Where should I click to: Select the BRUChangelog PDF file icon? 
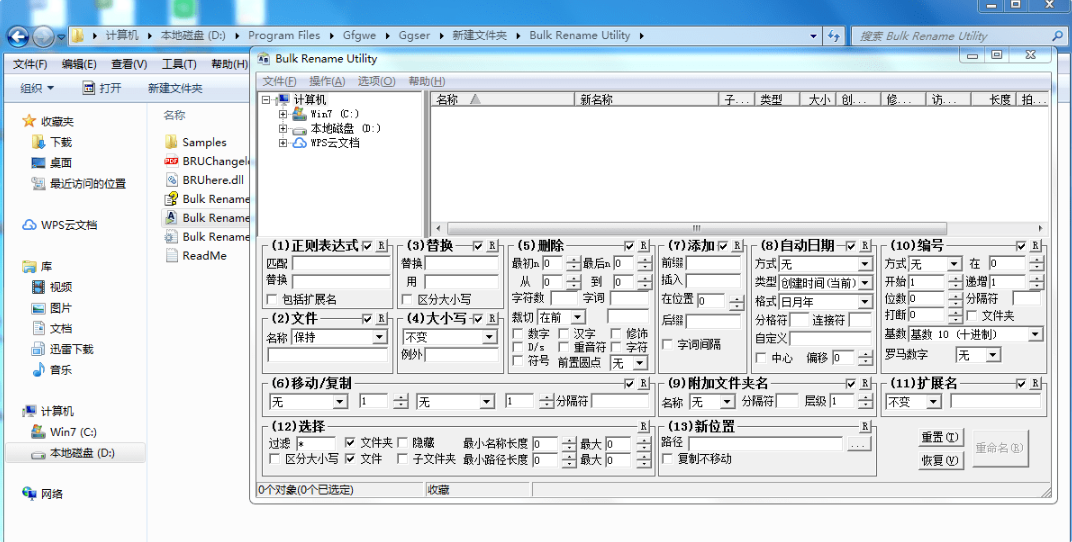coord(171,161)
